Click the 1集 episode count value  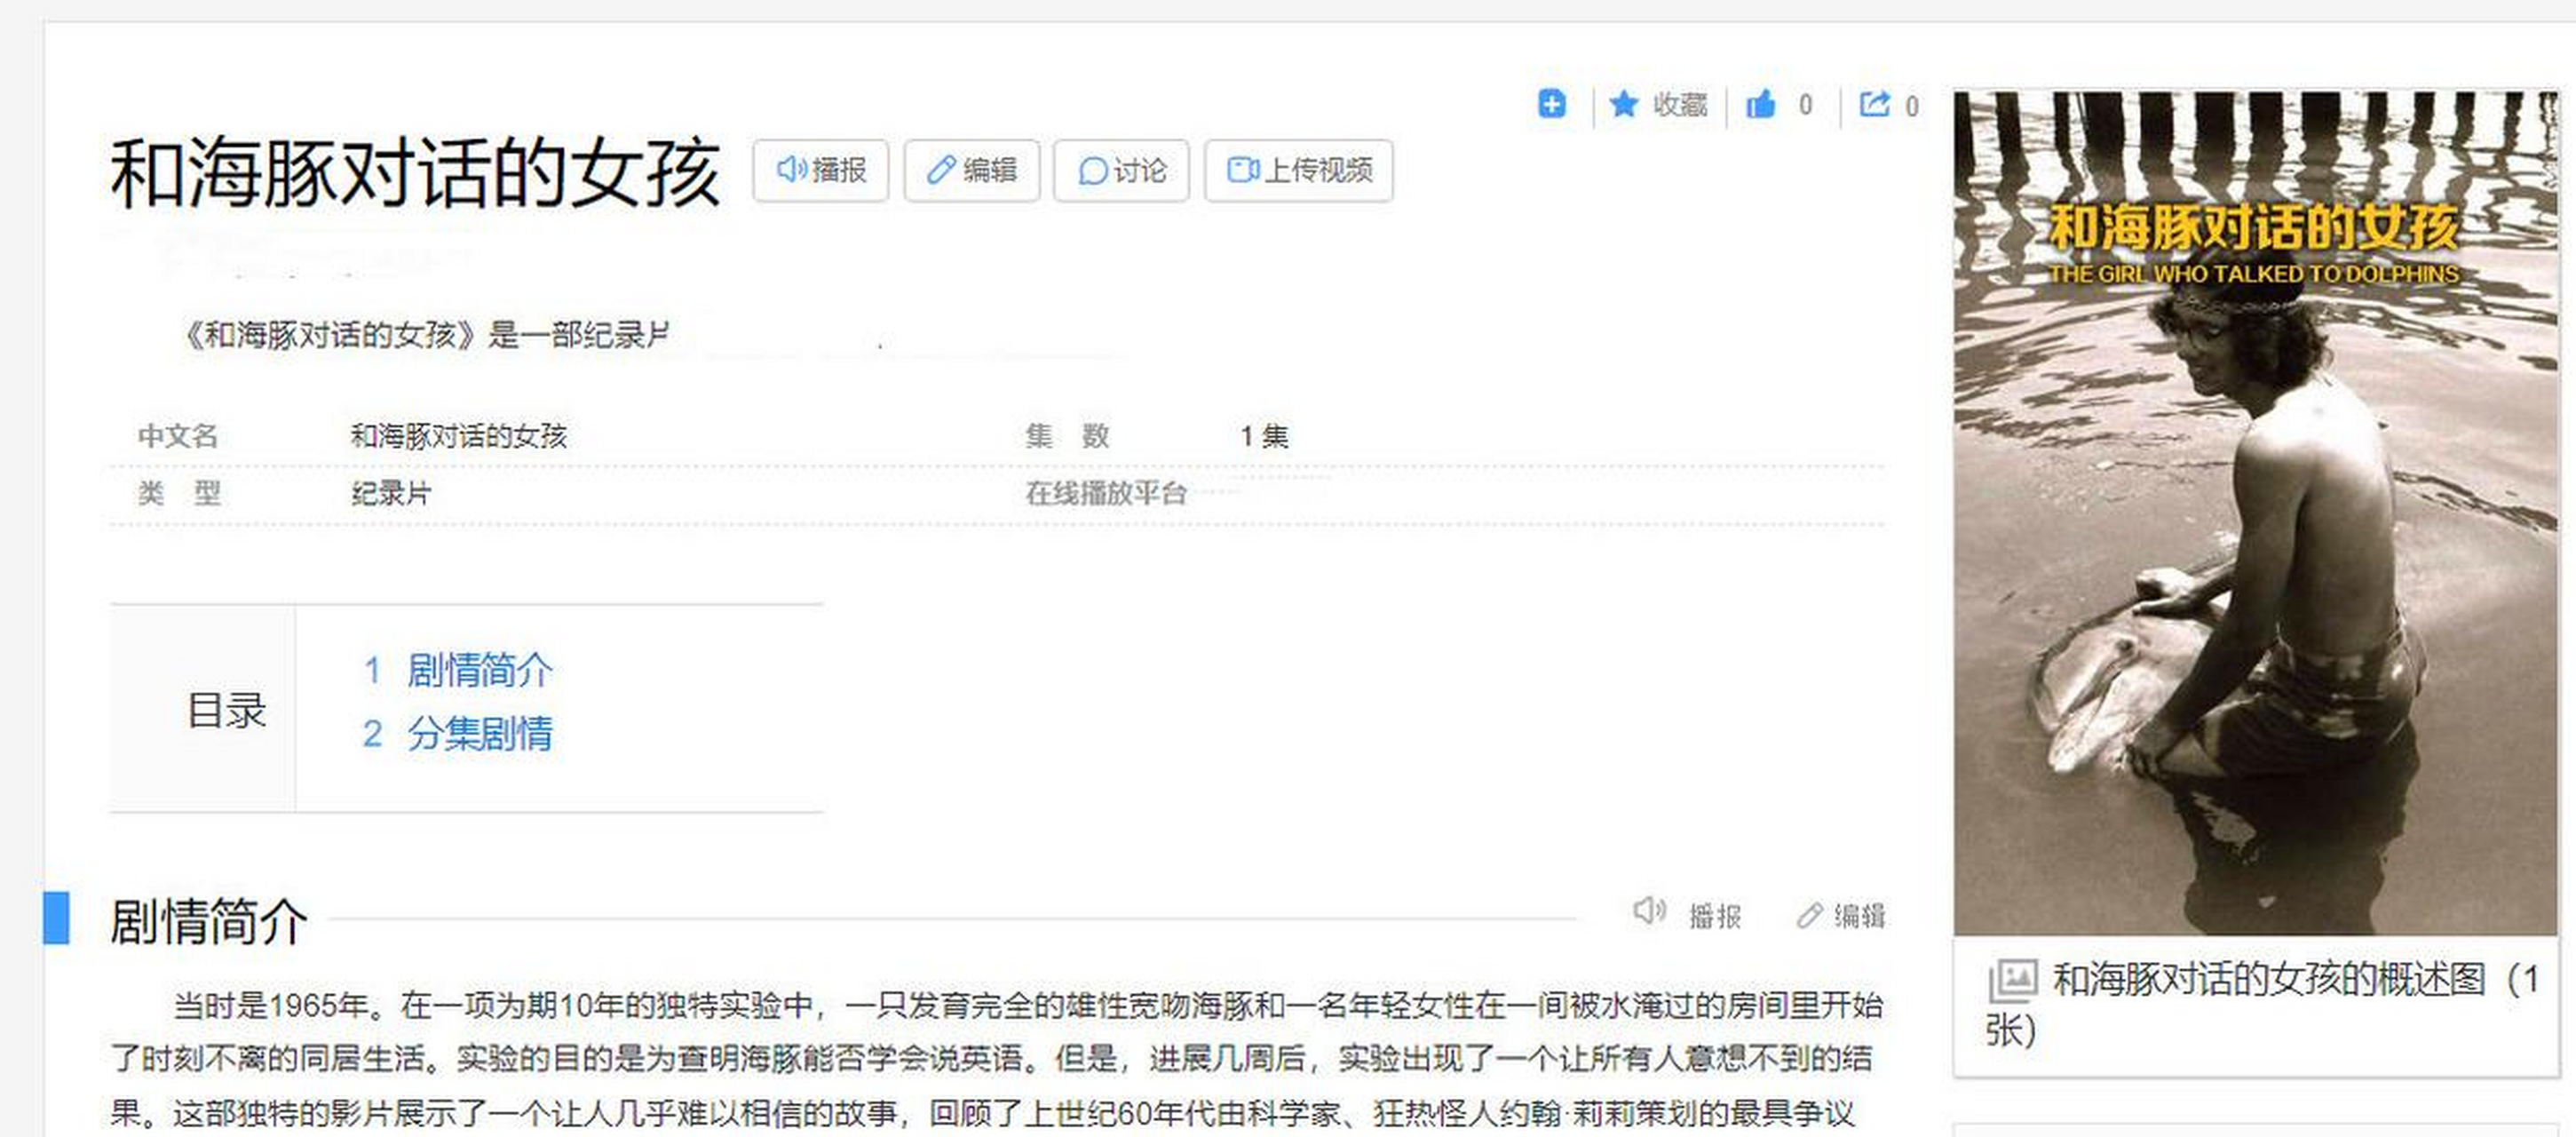[1262, 435]
